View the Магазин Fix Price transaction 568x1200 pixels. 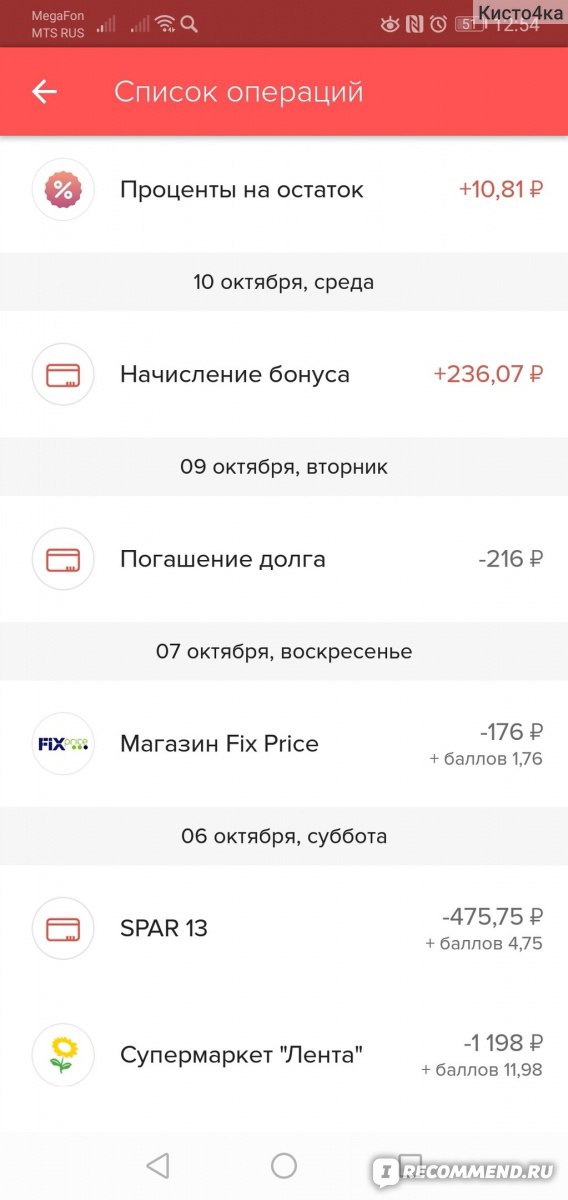pos(284,743)
